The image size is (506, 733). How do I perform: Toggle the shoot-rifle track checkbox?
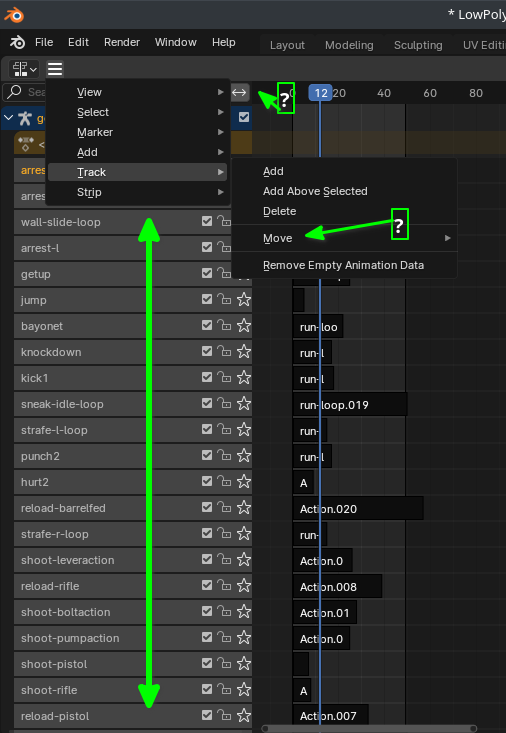click(207, 689)
